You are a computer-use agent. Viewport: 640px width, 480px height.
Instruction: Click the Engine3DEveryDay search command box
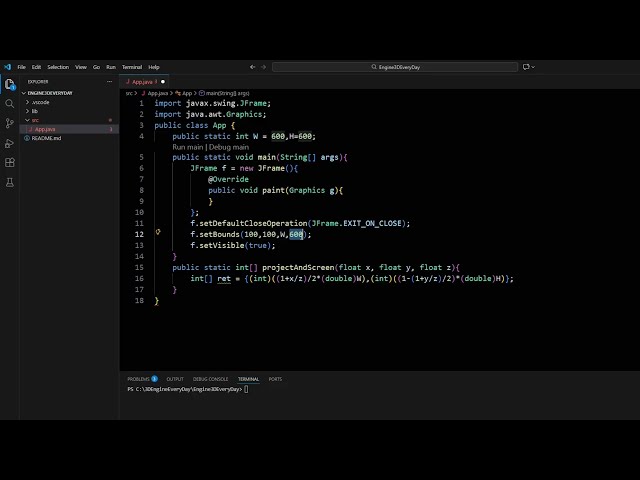(x=395, y=67)
